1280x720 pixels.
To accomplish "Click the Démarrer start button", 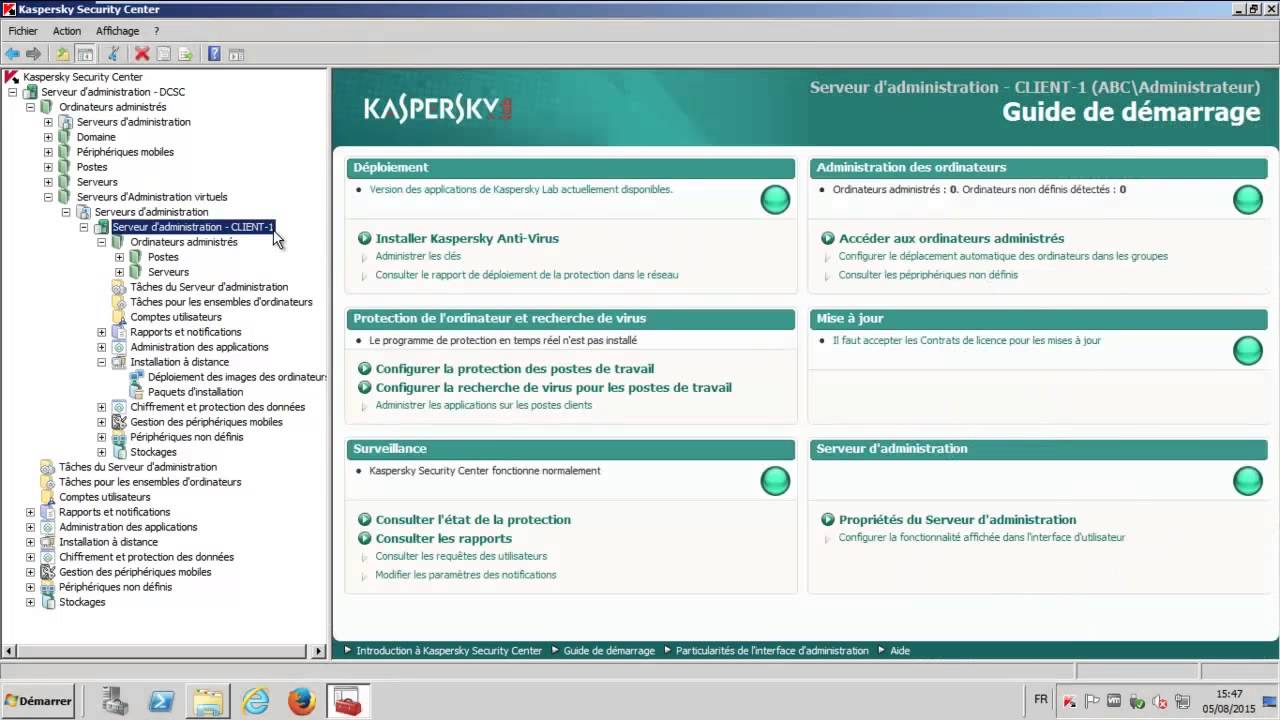I will tap(39, 701).
